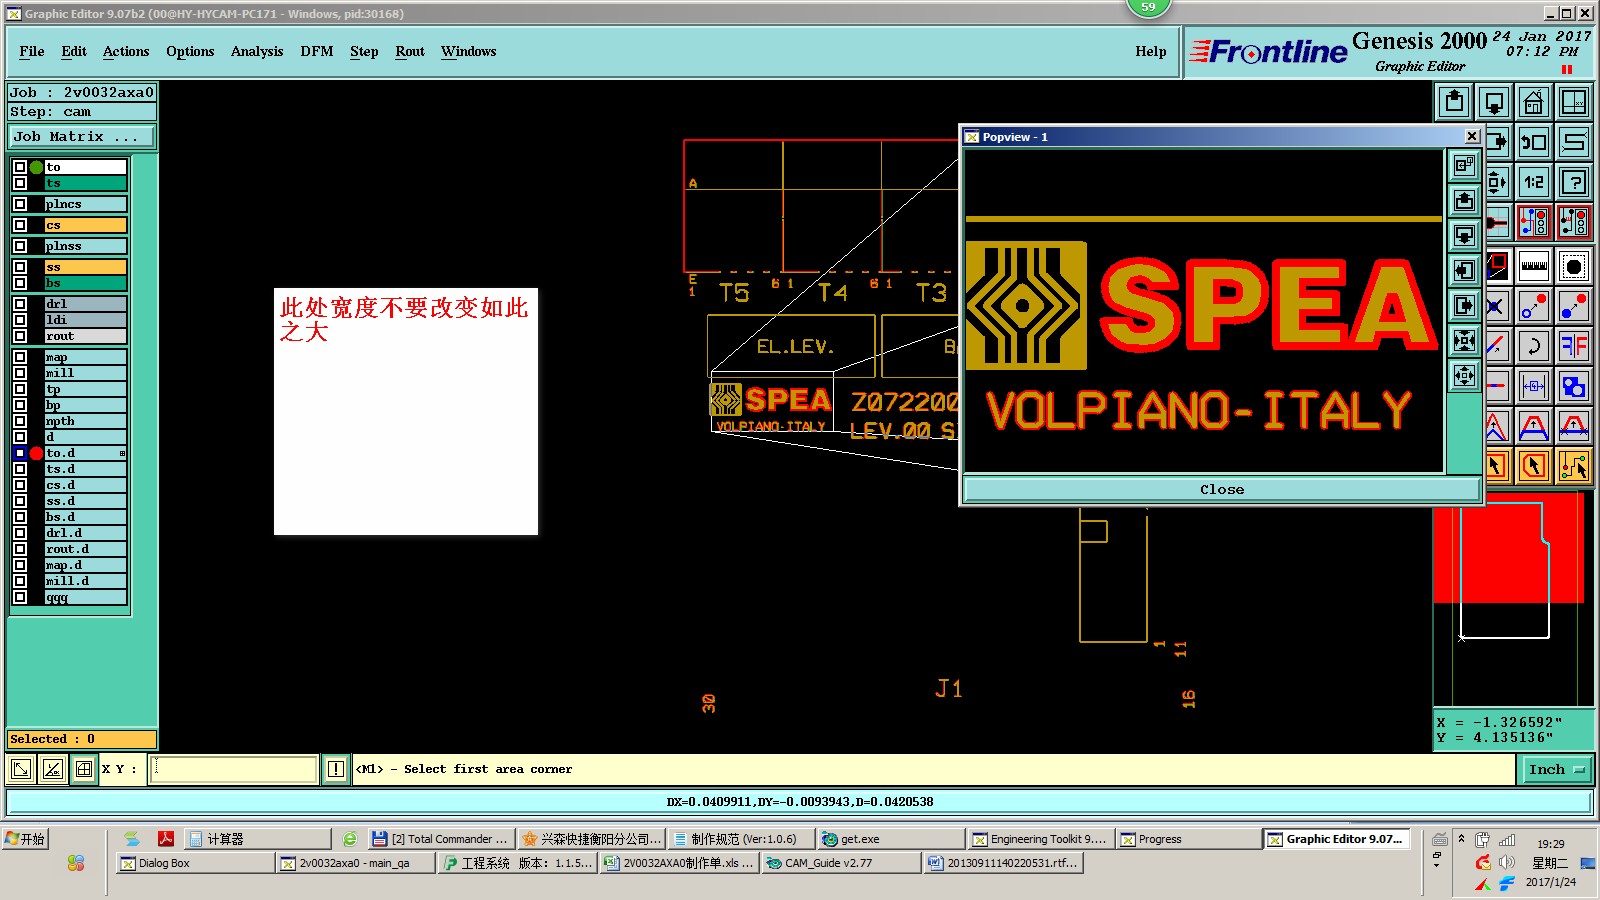Open Engineering Toolkit window from taskbar
Image resolution: width=1600 pixels, height=900 pixels.
[x=1040, y=839]
